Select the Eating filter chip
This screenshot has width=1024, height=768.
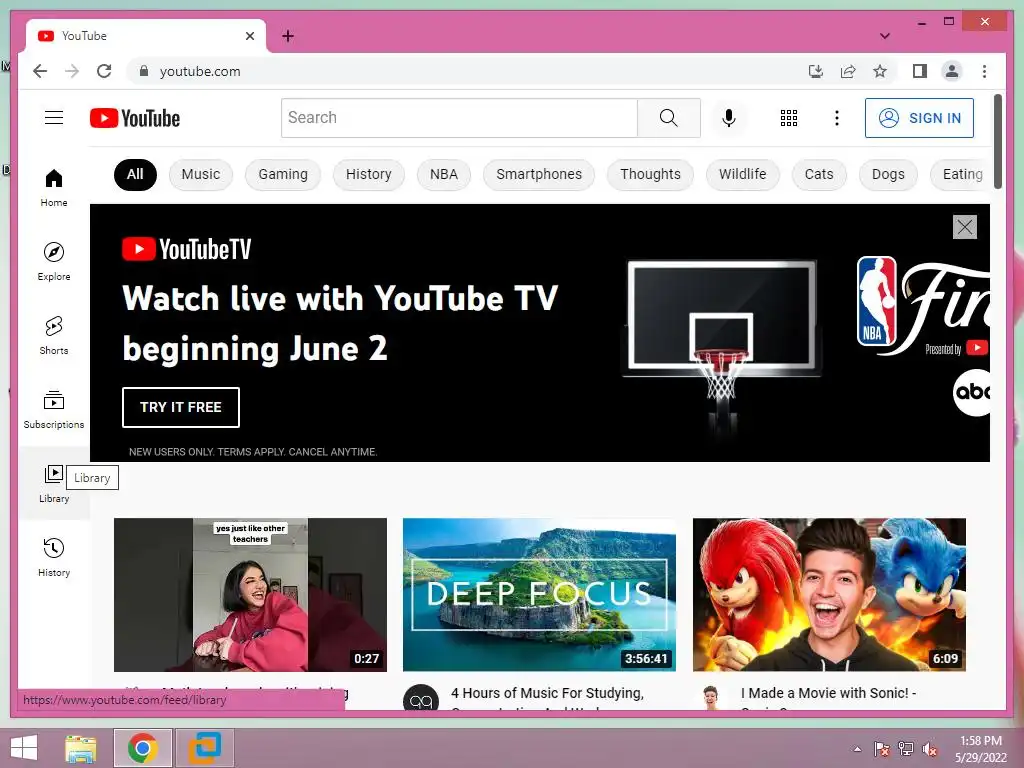pyautogui.click(x=960, y=174)
